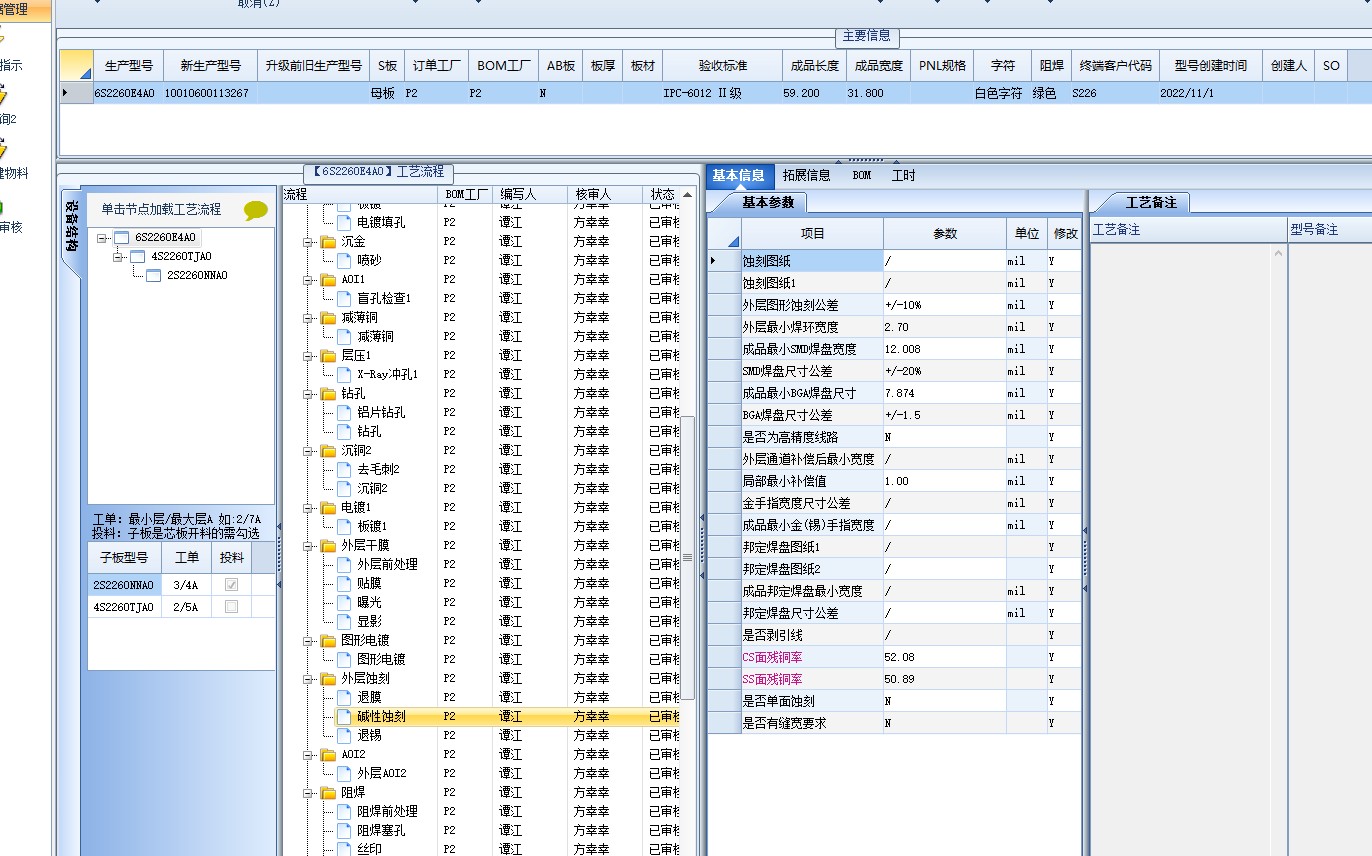This screenshot has width=1372, height=856.
Task: Click the folder icon beside 沉金
Action: pos(328,242)
